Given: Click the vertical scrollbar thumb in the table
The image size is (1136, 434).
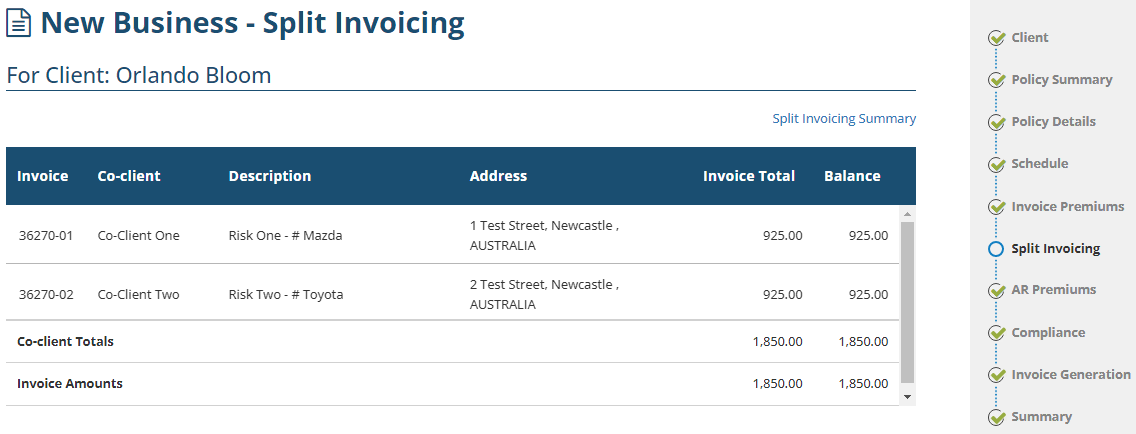Looking at the screenshot, I should (907, 302).
